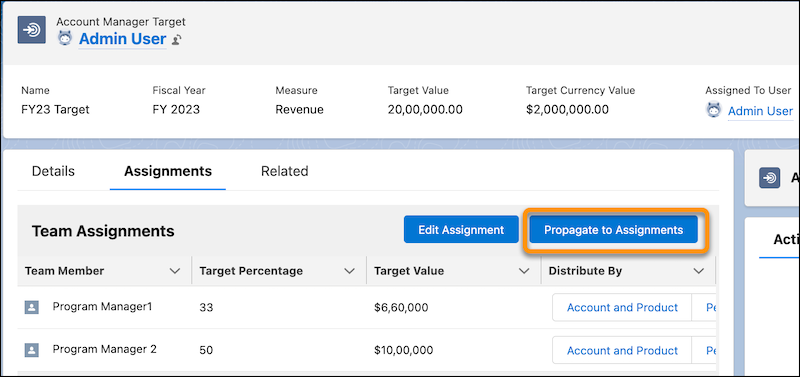Open the Related tab
800x377 pixels.
pos(284,171)
